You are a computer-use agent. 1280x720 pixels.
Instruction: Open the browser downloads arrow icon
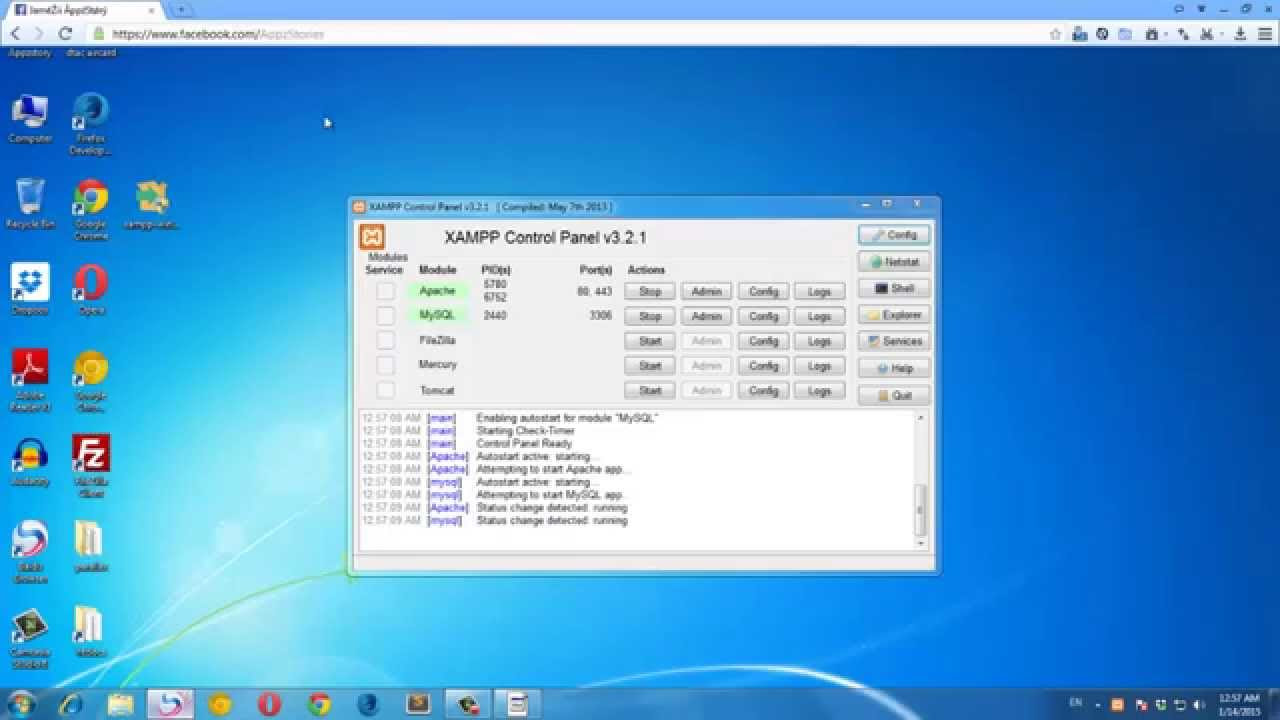(1240, 34)
